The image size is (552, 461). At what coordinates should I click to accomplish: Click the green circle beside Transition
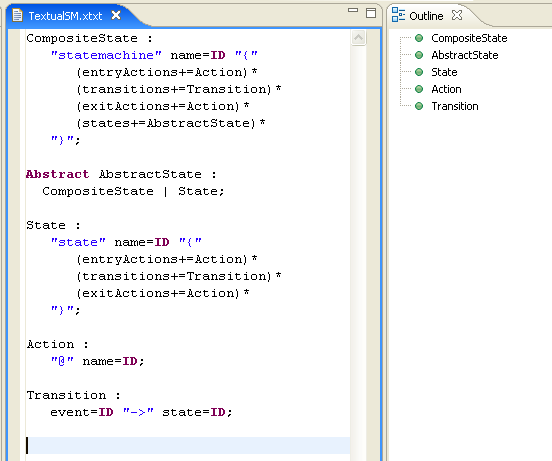click(419, 106)
